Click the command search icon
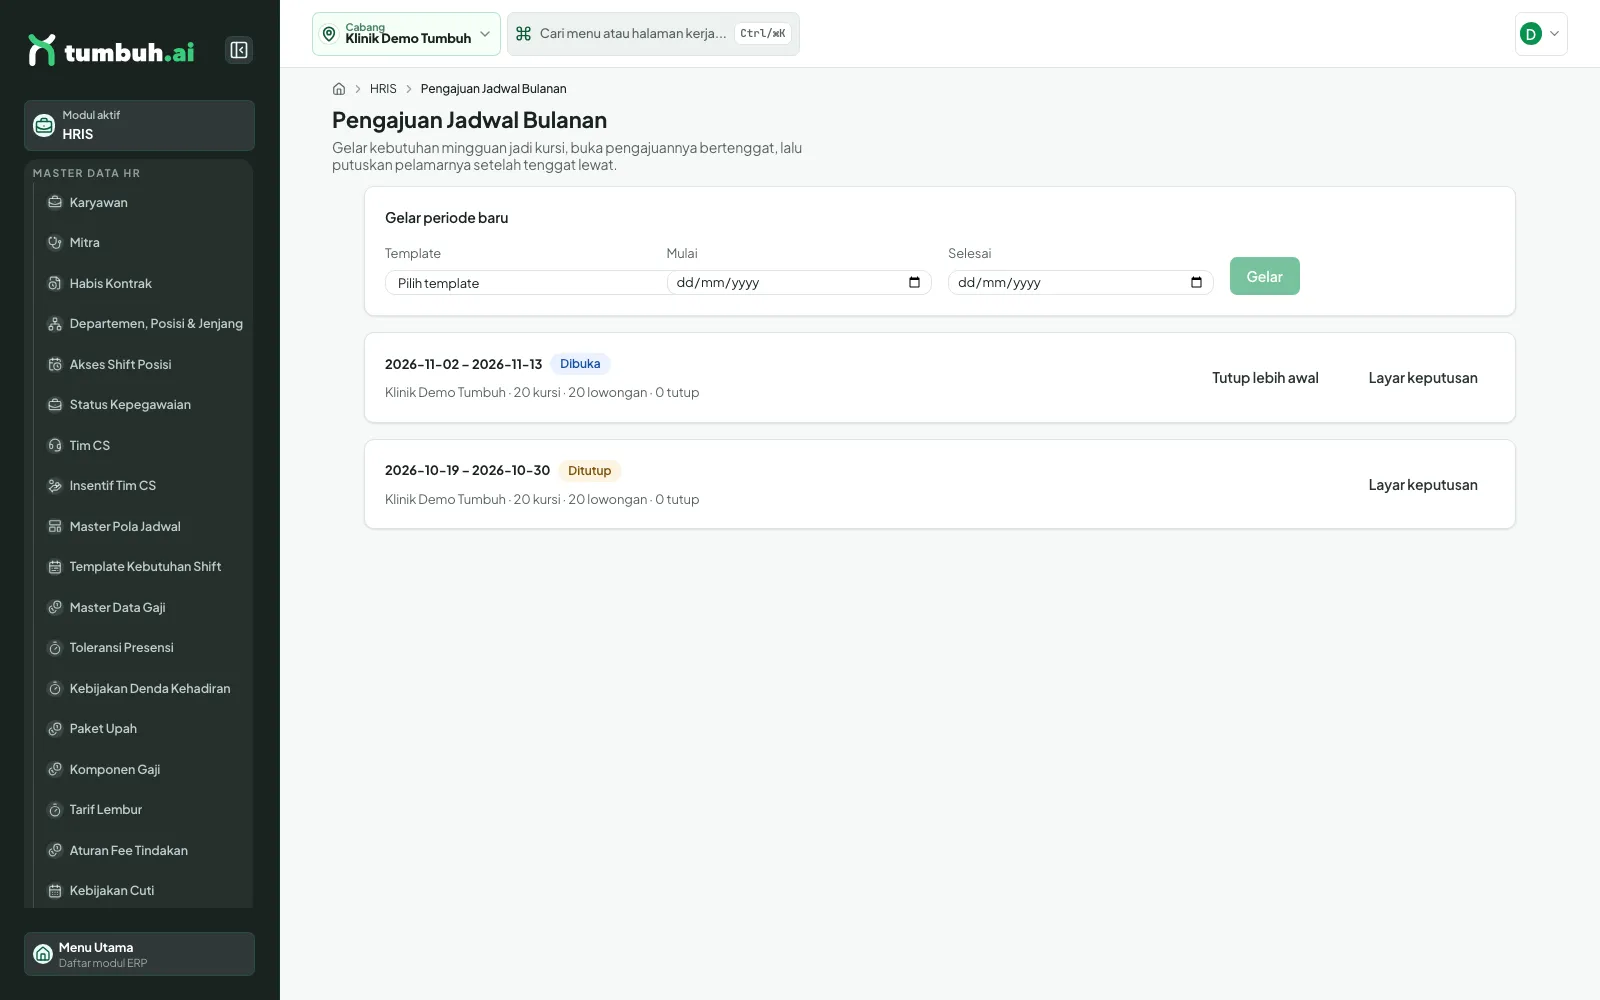The width and height of the screenshot is (1600, 1000). (x=523, y=34)
